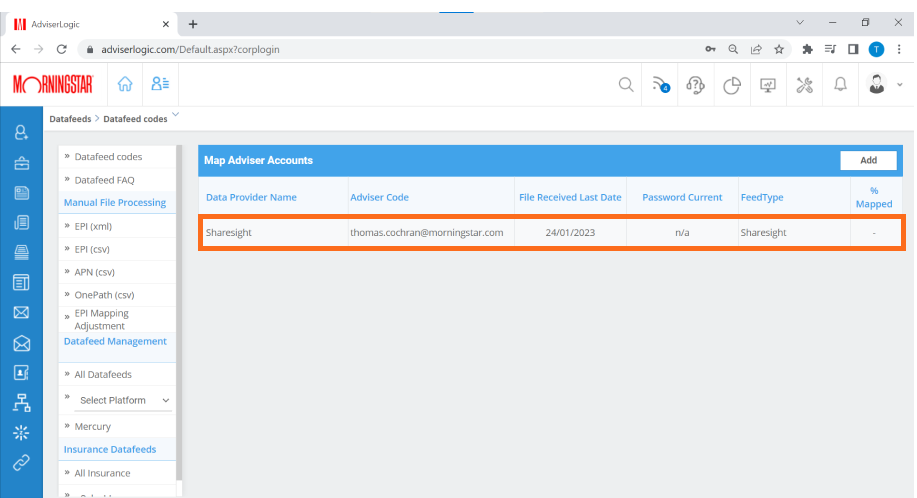Click the hierarchy org chart icon in sidebar
Viewport: 917px width, 498px height.
(x=22, y=403)
